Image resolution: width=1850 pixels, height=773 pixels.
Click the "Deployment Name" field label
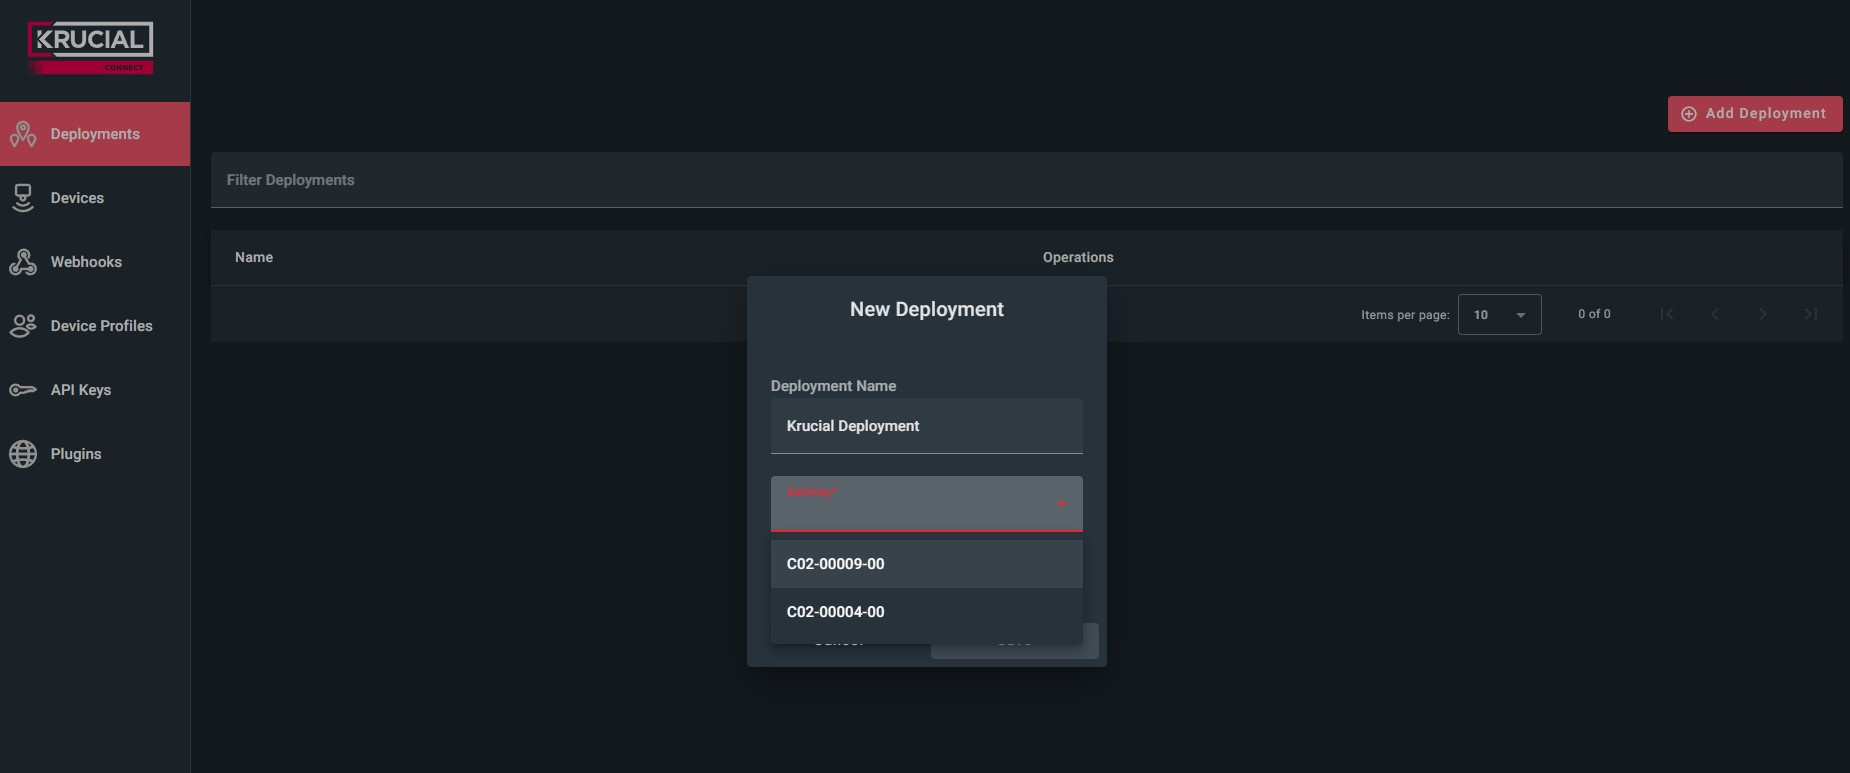click(833, 386)
